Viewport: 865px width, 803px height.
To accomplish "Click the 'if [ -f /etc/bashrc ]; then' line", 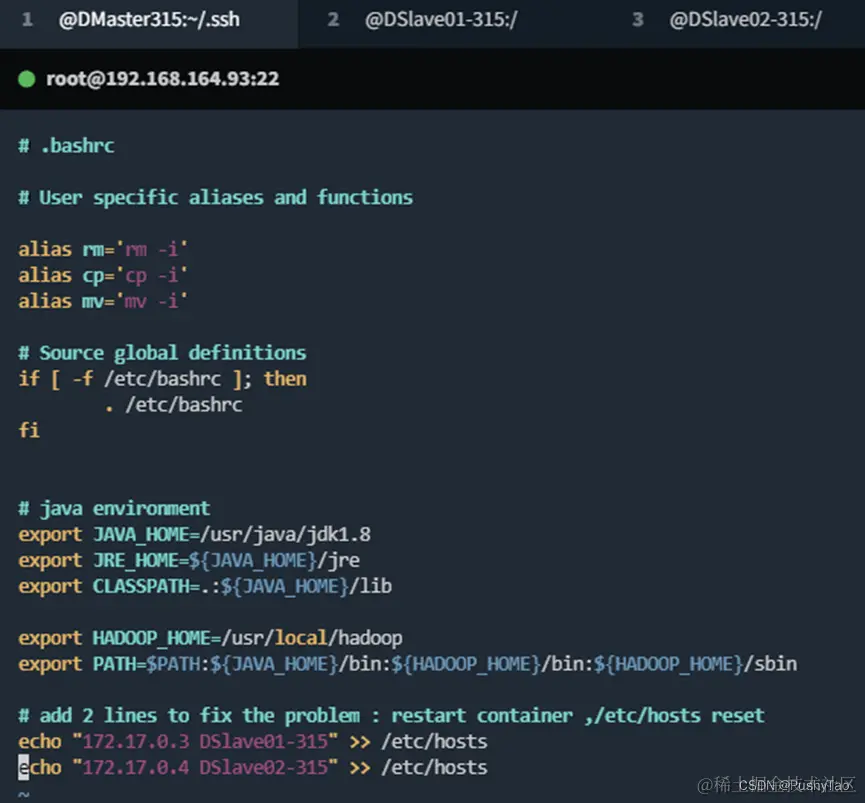I will click(162, 379).
